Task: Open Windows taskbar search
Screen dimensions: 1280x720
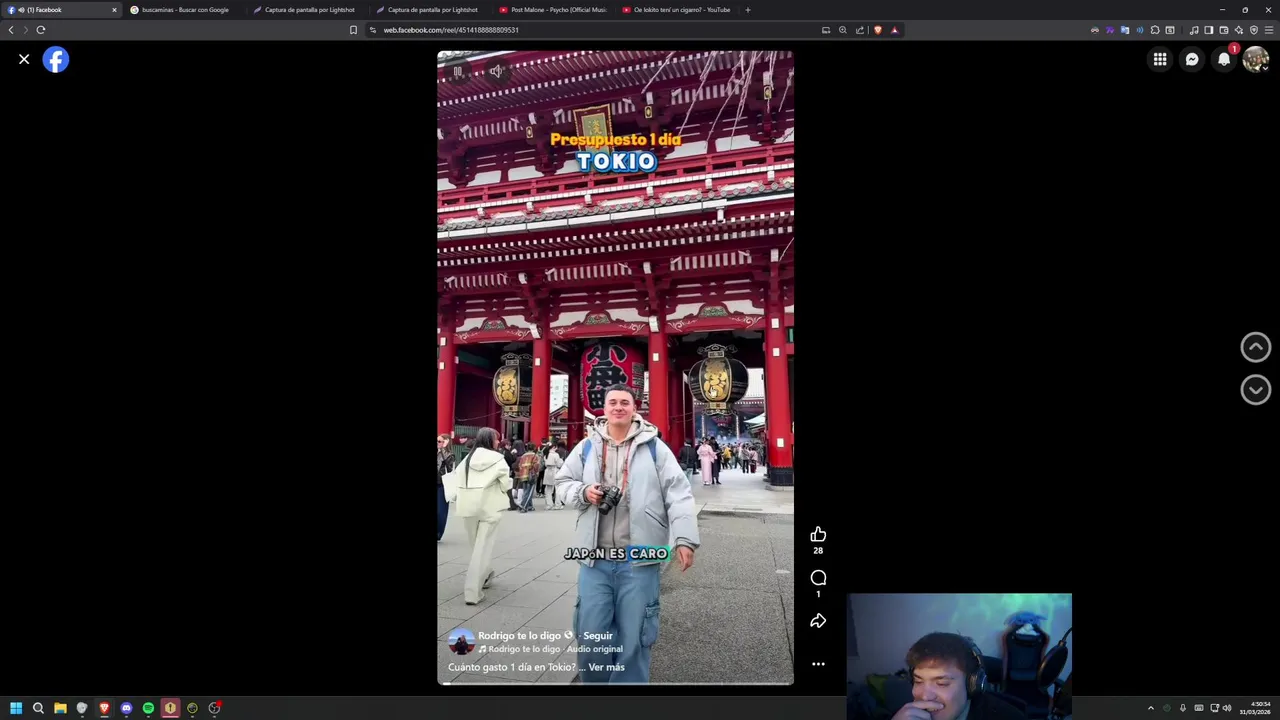Action: click(38, 708)
